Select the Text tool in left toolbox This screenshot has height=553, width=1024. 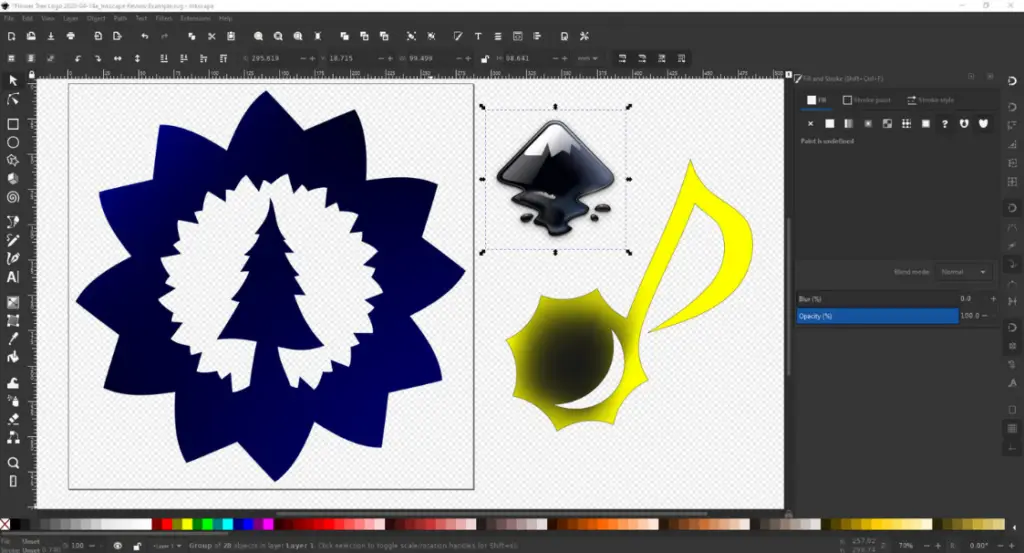[x=12, y=277]
